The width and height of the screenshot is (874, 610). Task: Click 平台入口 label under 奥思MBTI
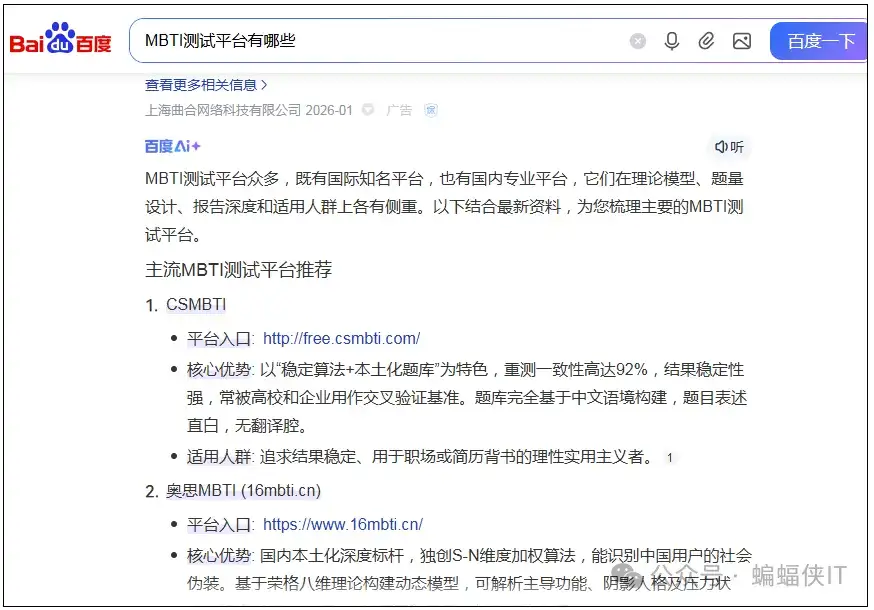[219, 524]
